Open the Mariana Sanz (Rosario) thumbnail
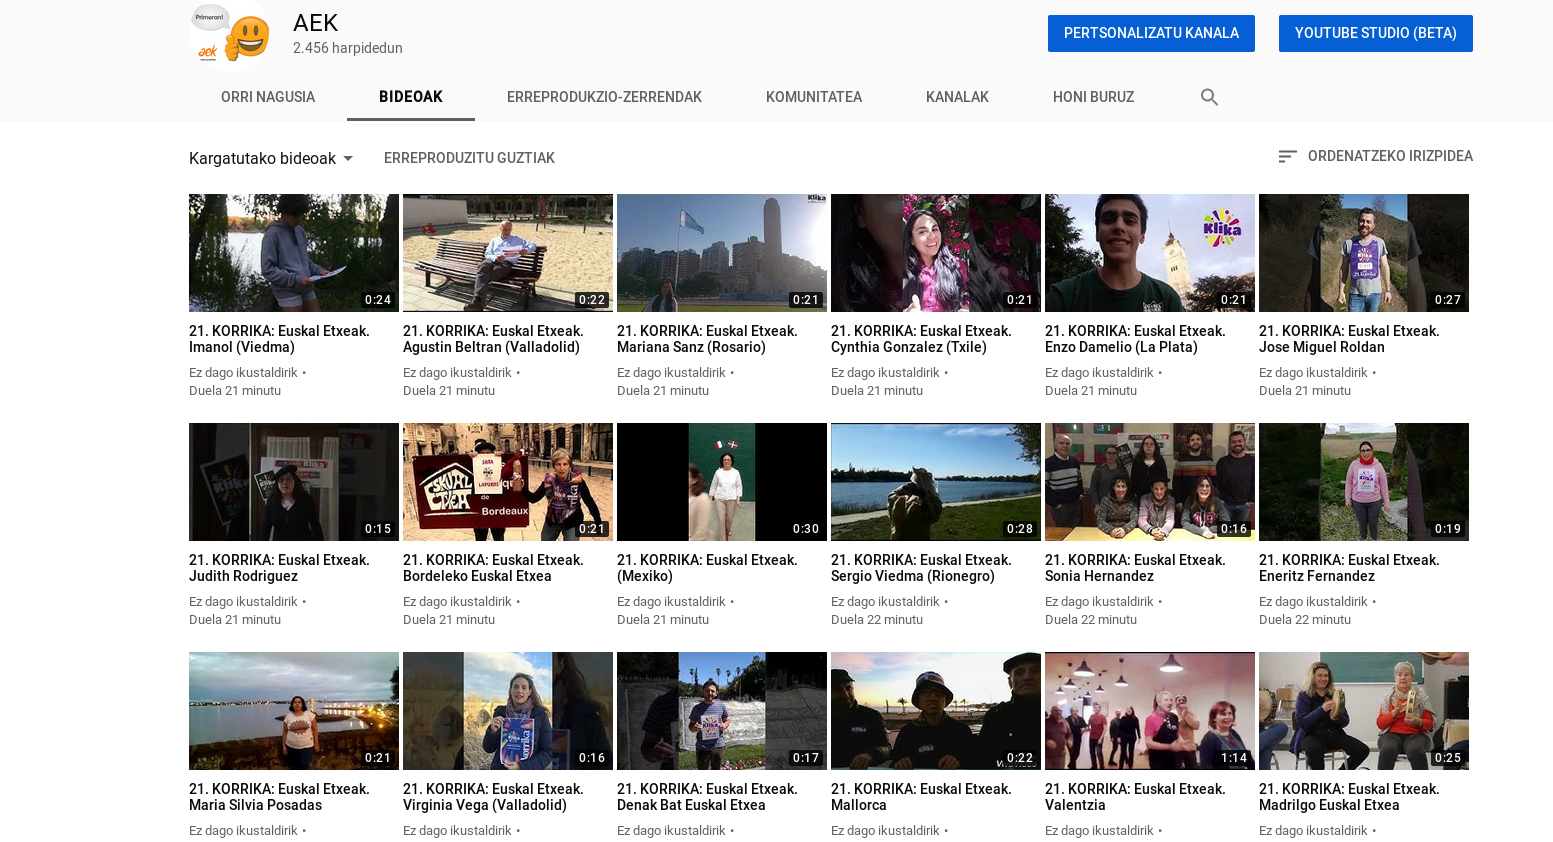1553x842 pixels. click(722, 253)
